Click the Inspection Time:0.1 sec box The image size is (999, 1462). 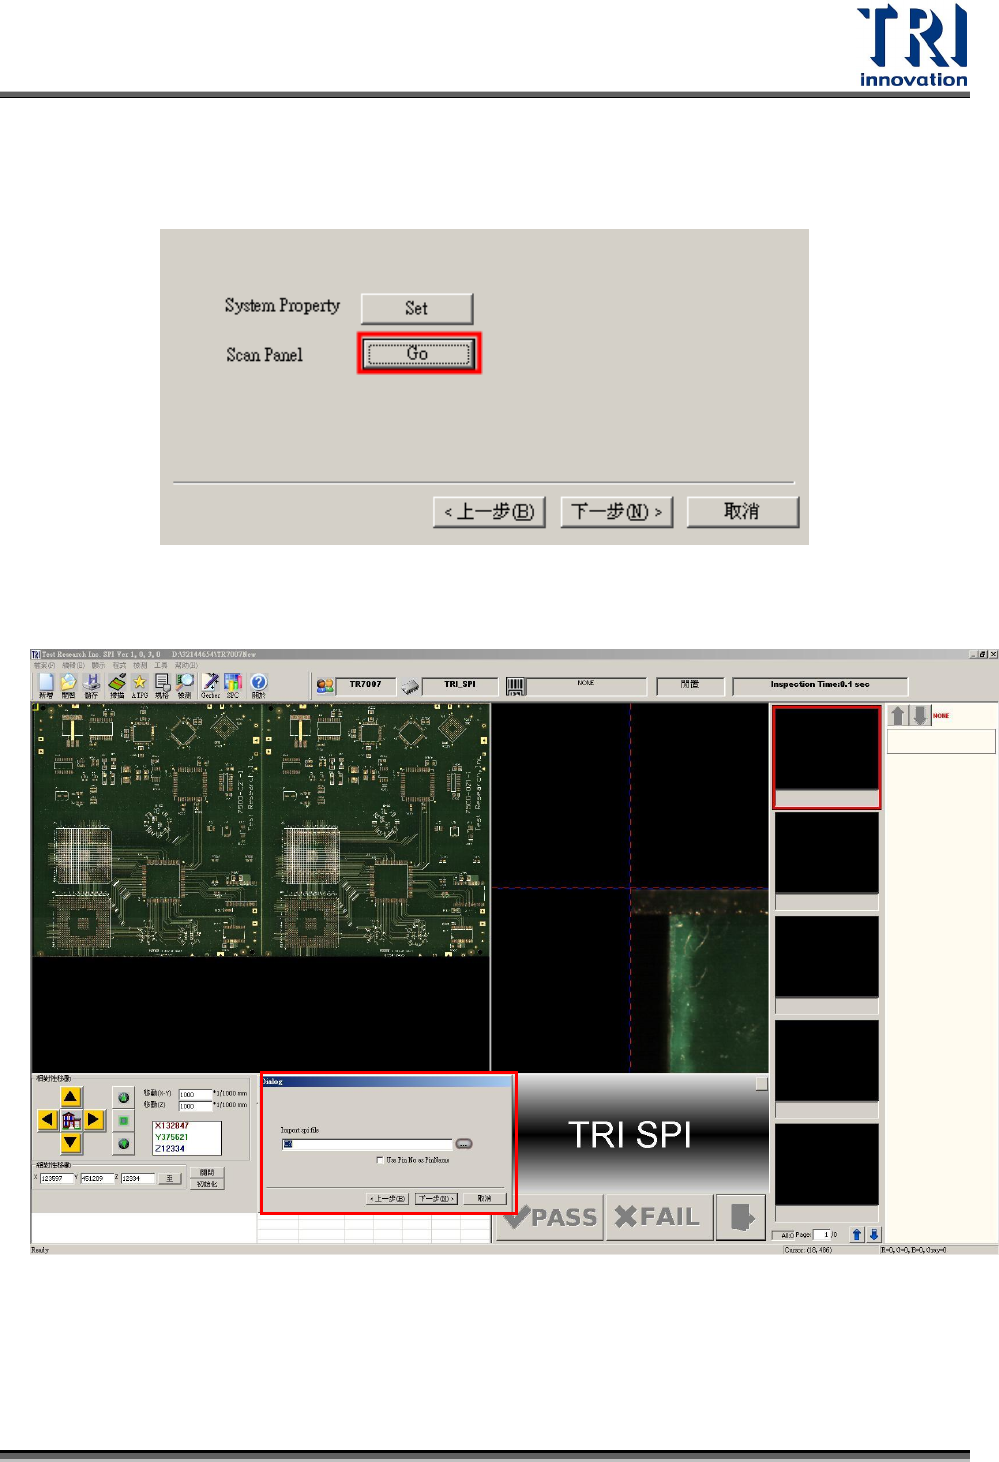(820, 686)
